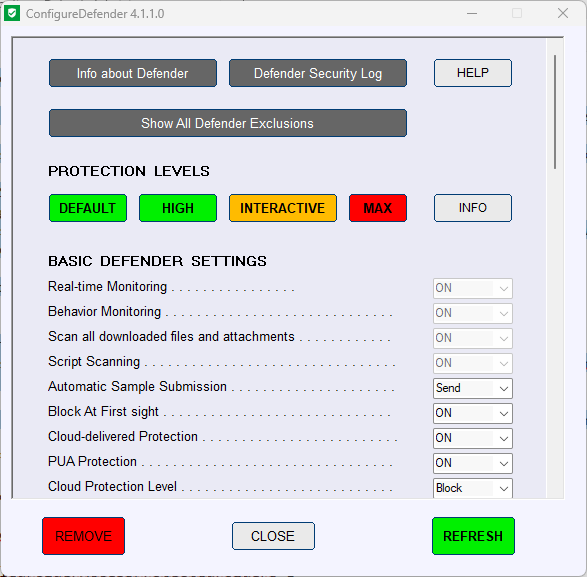
Task: Expand PUA Protection dropdown
Action: (x=473, y=463)
